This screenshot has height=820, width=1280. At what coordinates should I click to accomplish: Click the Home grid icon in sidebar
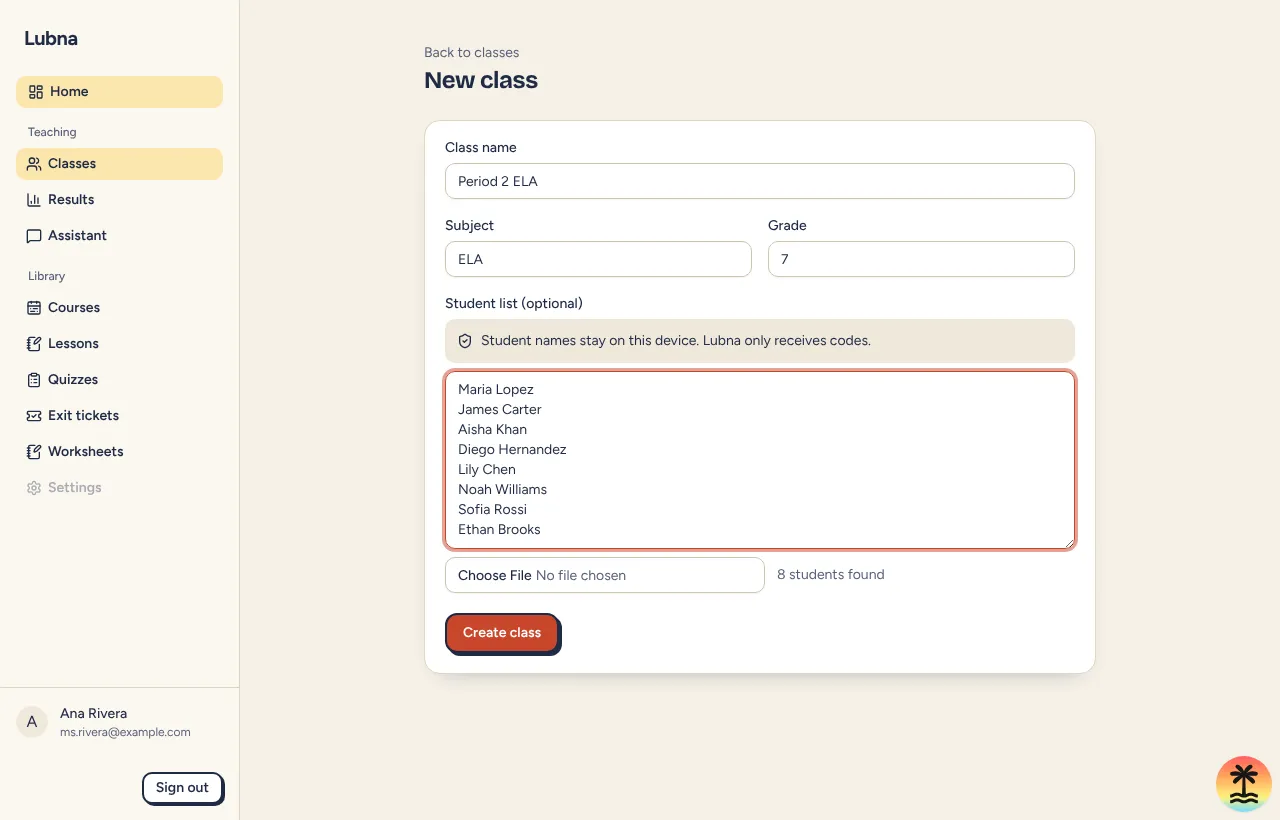pos(36,92)
